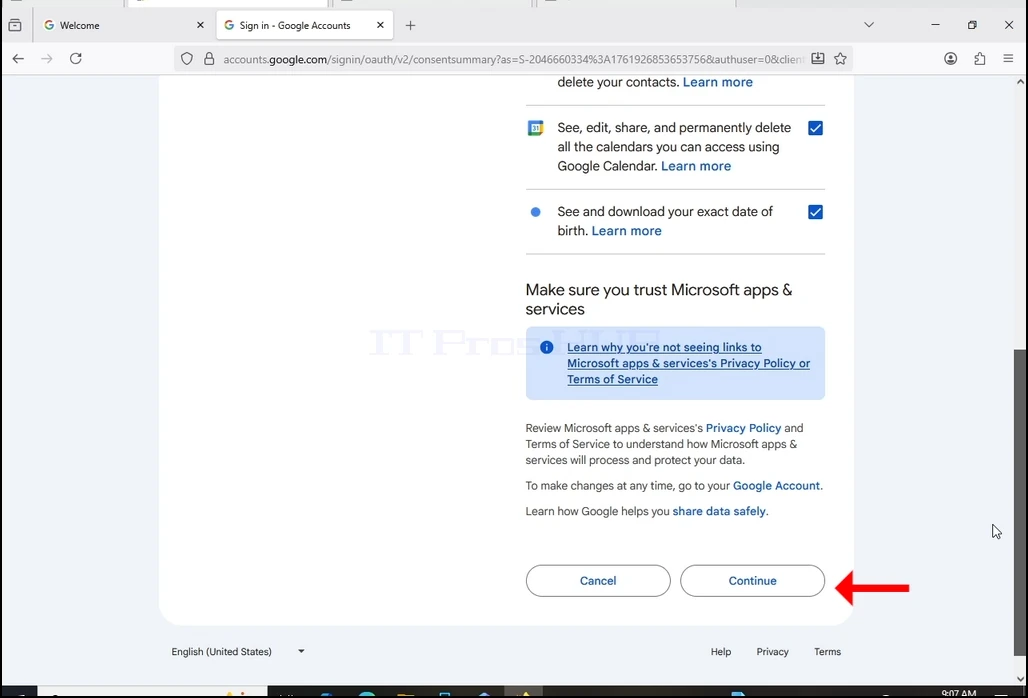Viewport: 1028px width, 698px height.
Task: Click the padlock site security icon
Action: point(209,59)
